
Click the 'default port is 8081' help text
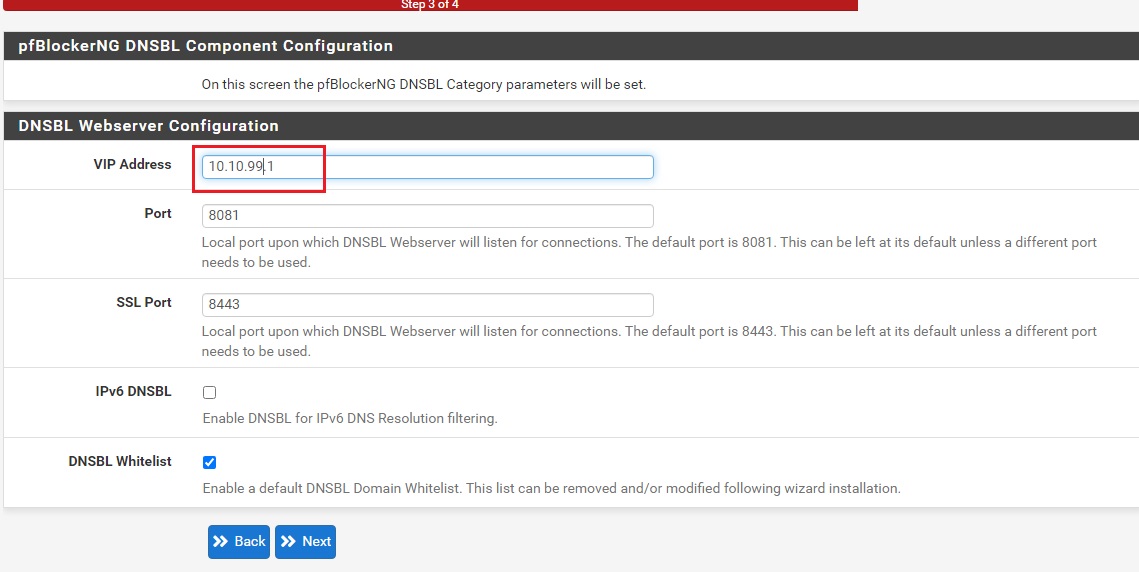pos(649,252)
